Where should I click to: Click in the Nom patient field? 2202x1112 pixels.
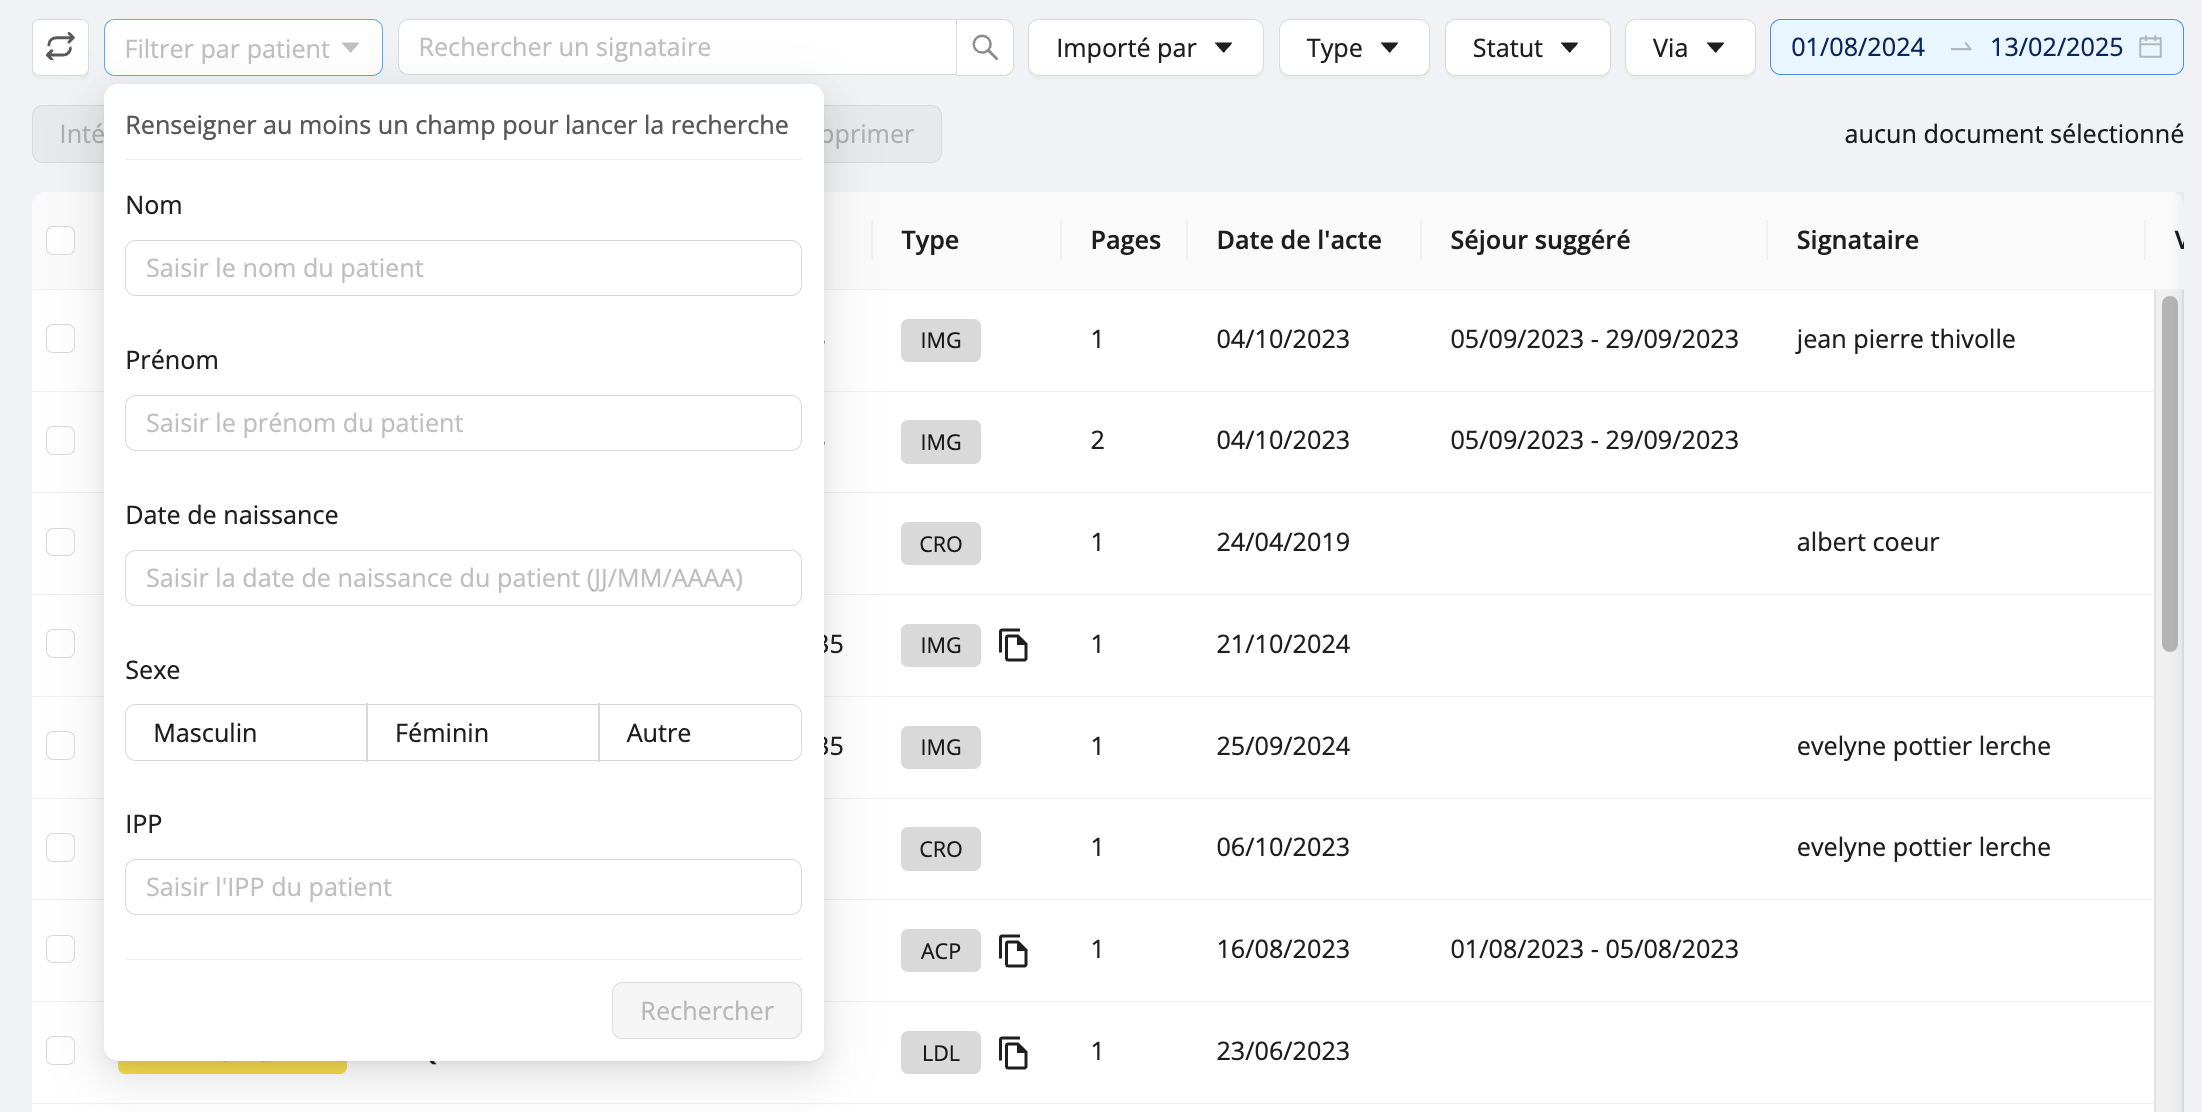[463, 268]
